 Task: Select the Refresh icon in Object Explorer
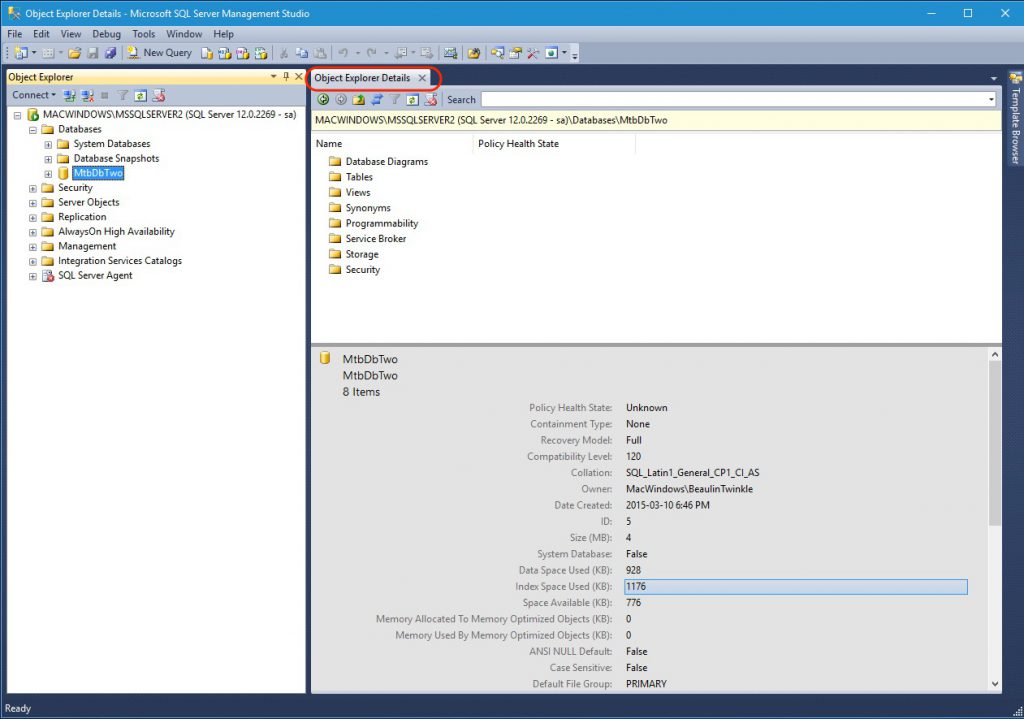click(140, 95)
